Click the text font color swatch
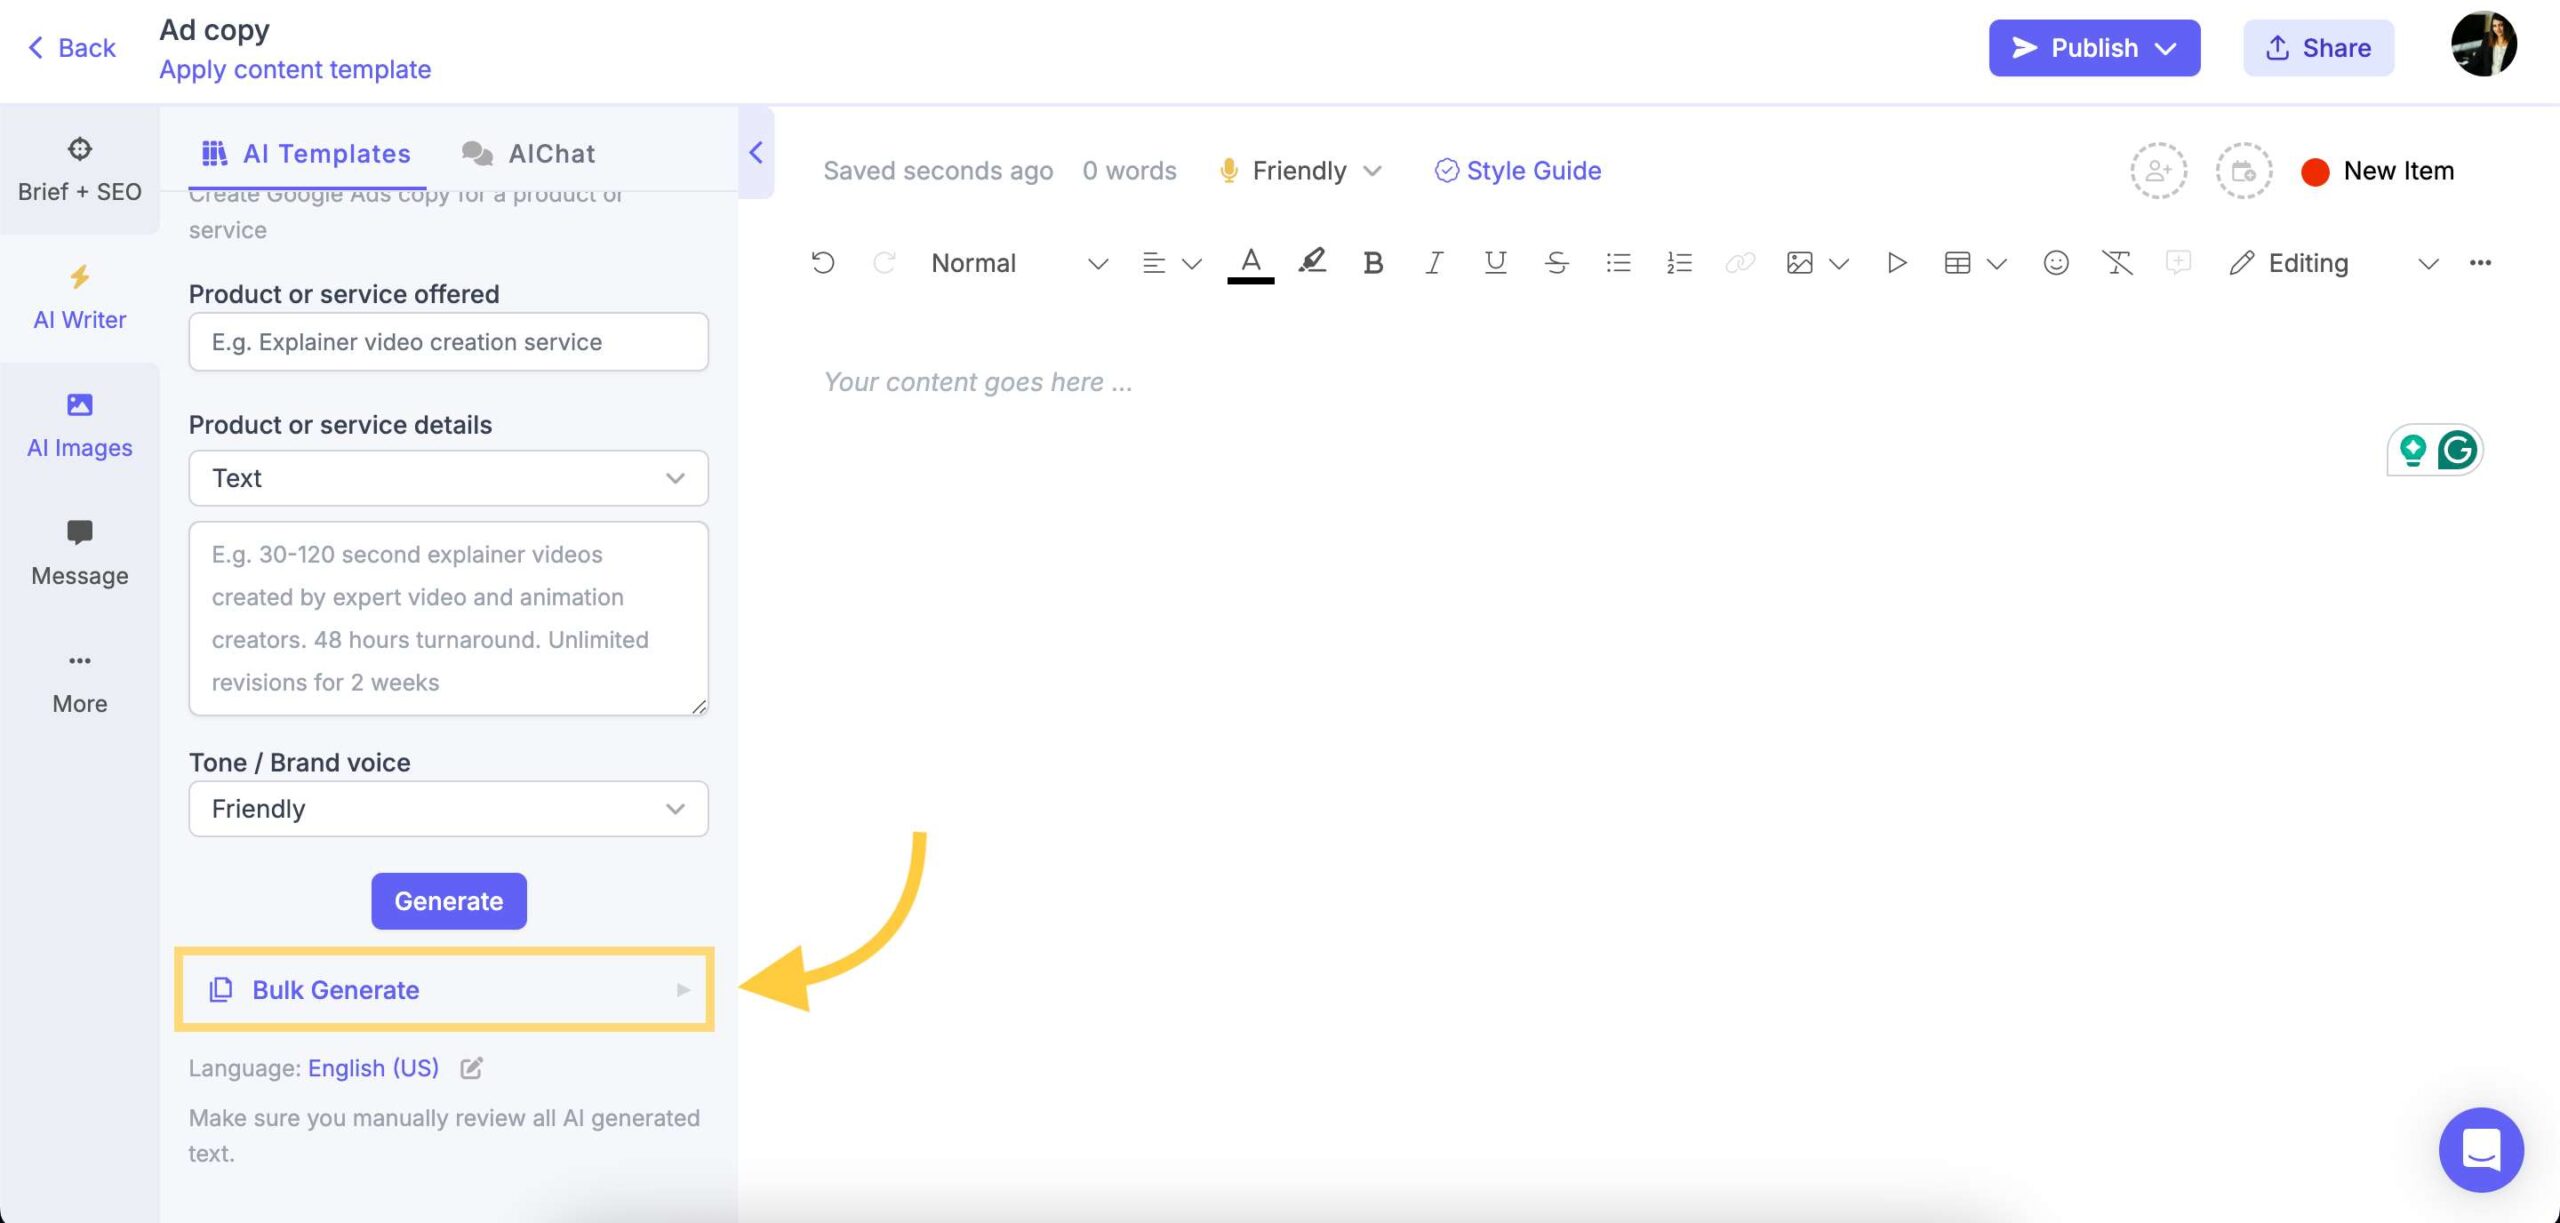The image size is (2560, 1223). tap(1251, 265)
